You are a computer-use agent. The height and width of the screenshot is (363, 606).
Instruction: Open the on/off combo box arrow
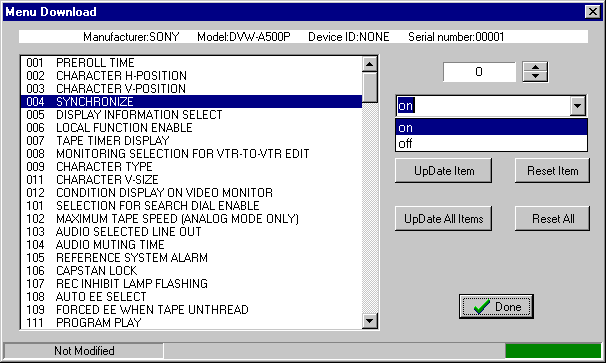pyautogui.click(x=578, y=106)
